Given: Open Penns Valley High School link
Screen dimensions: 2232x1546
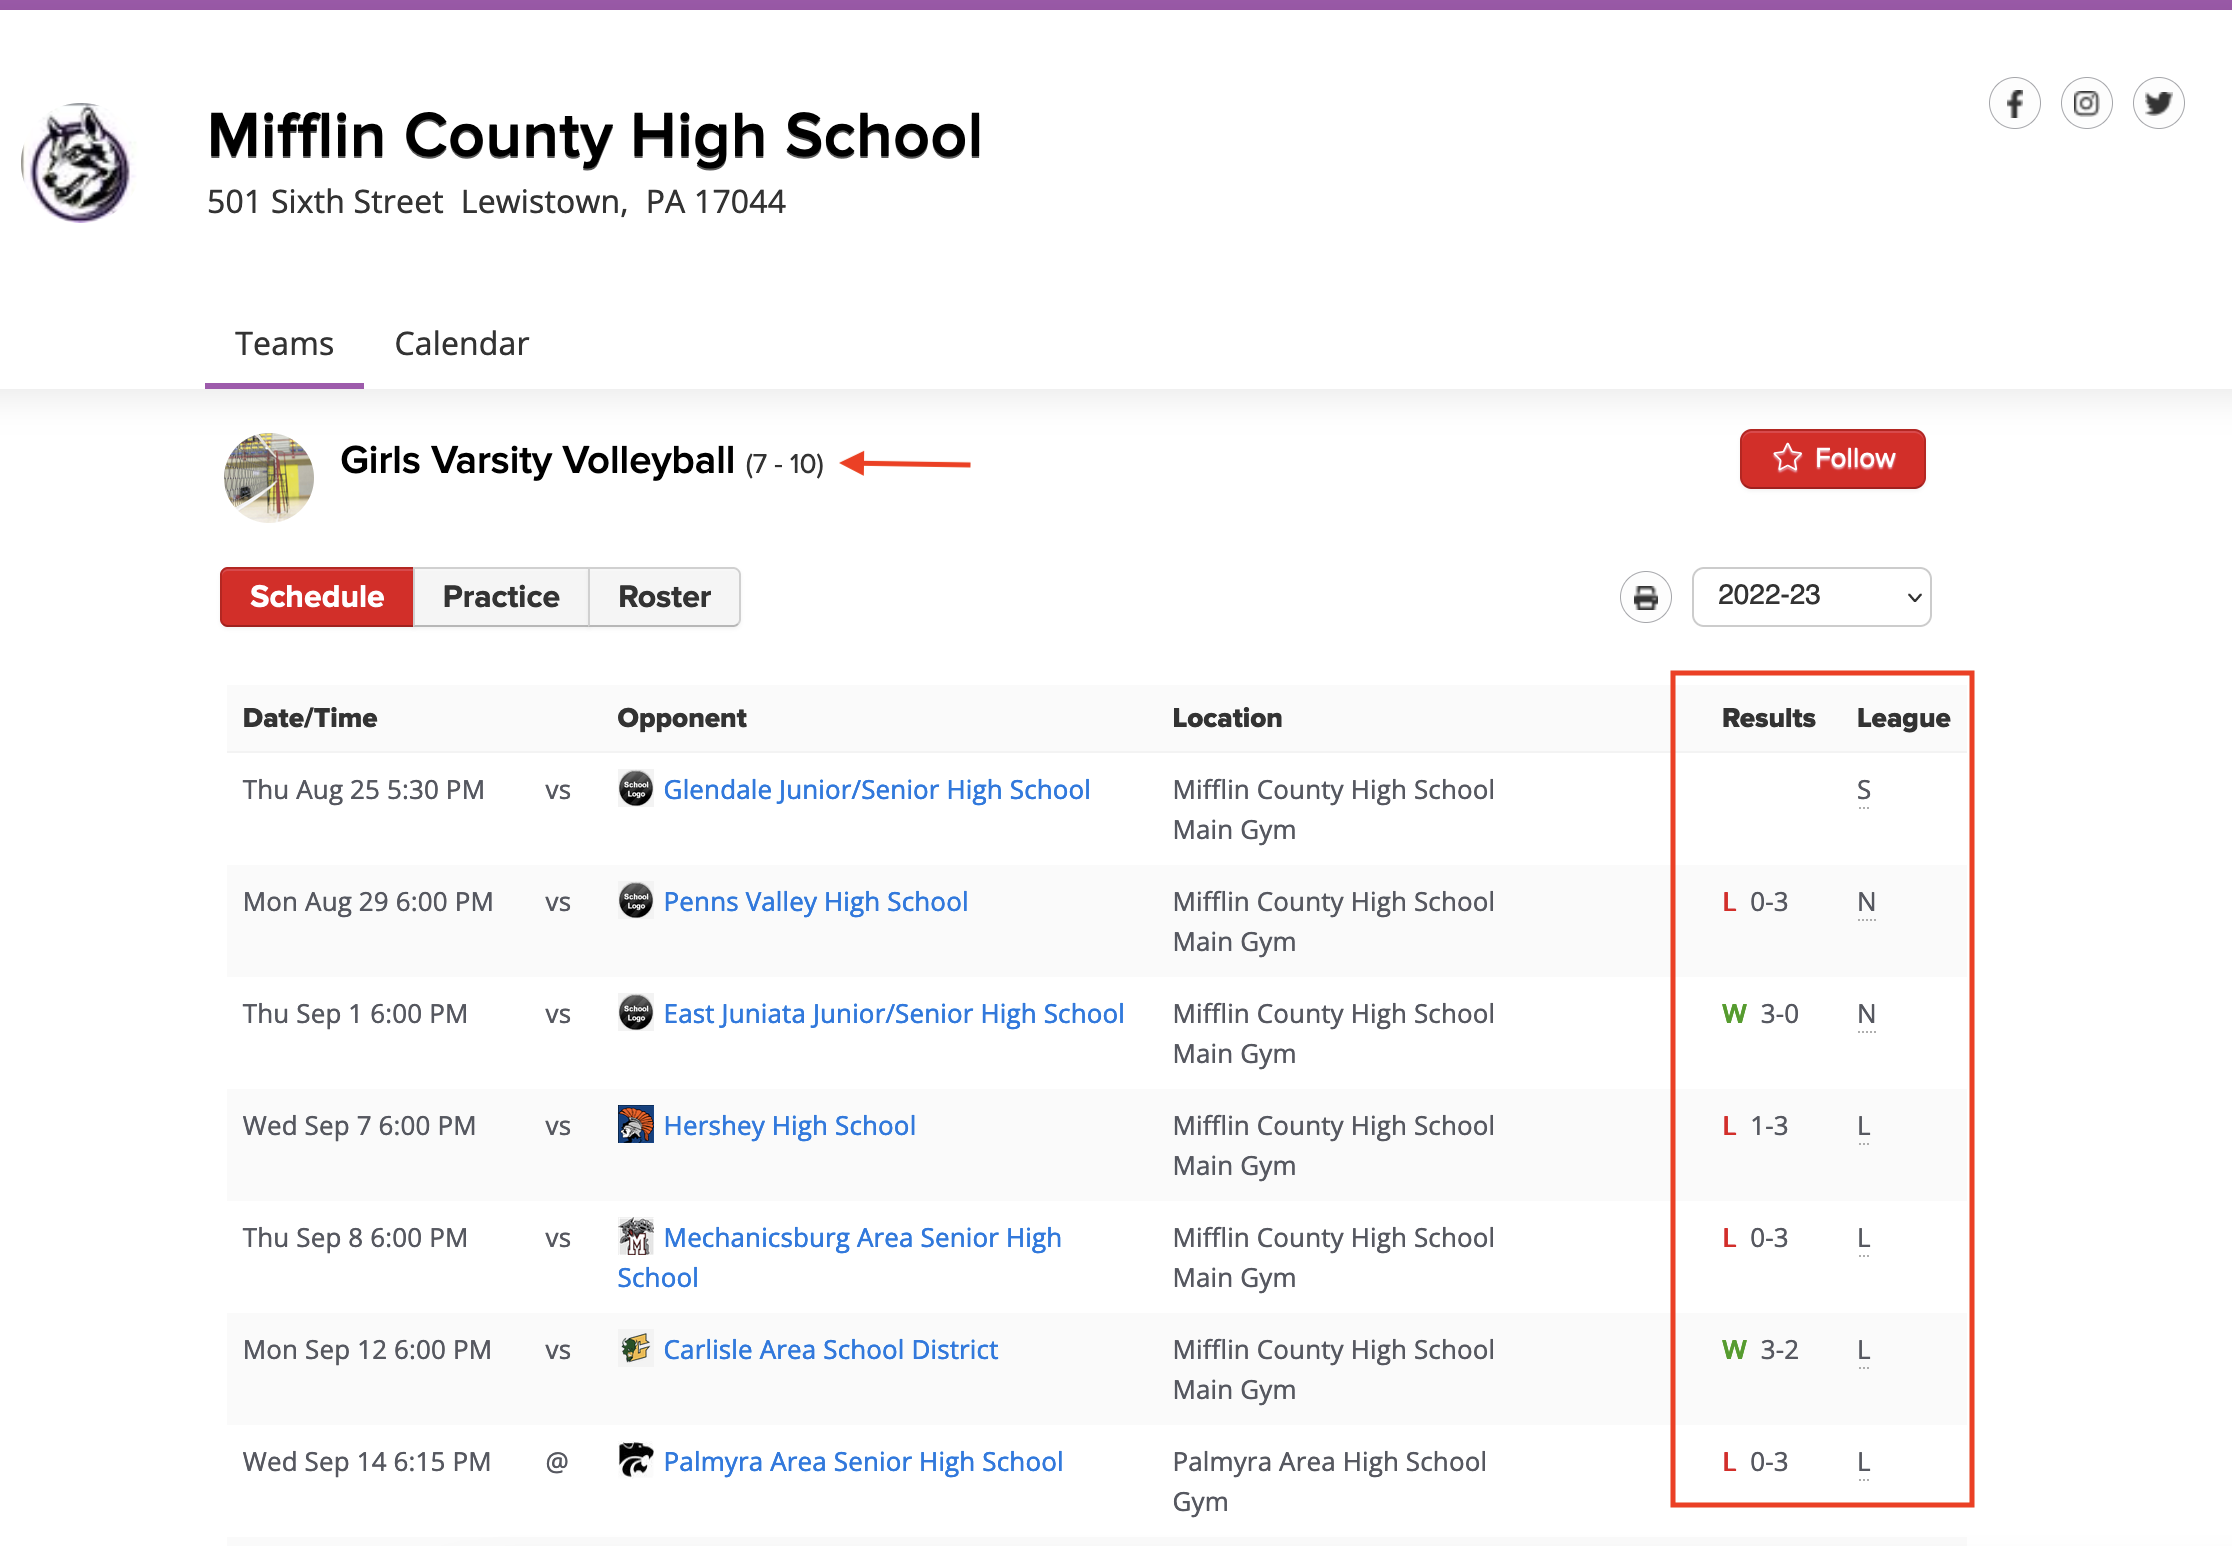Looking at the screenshot, I should [815, 901].
